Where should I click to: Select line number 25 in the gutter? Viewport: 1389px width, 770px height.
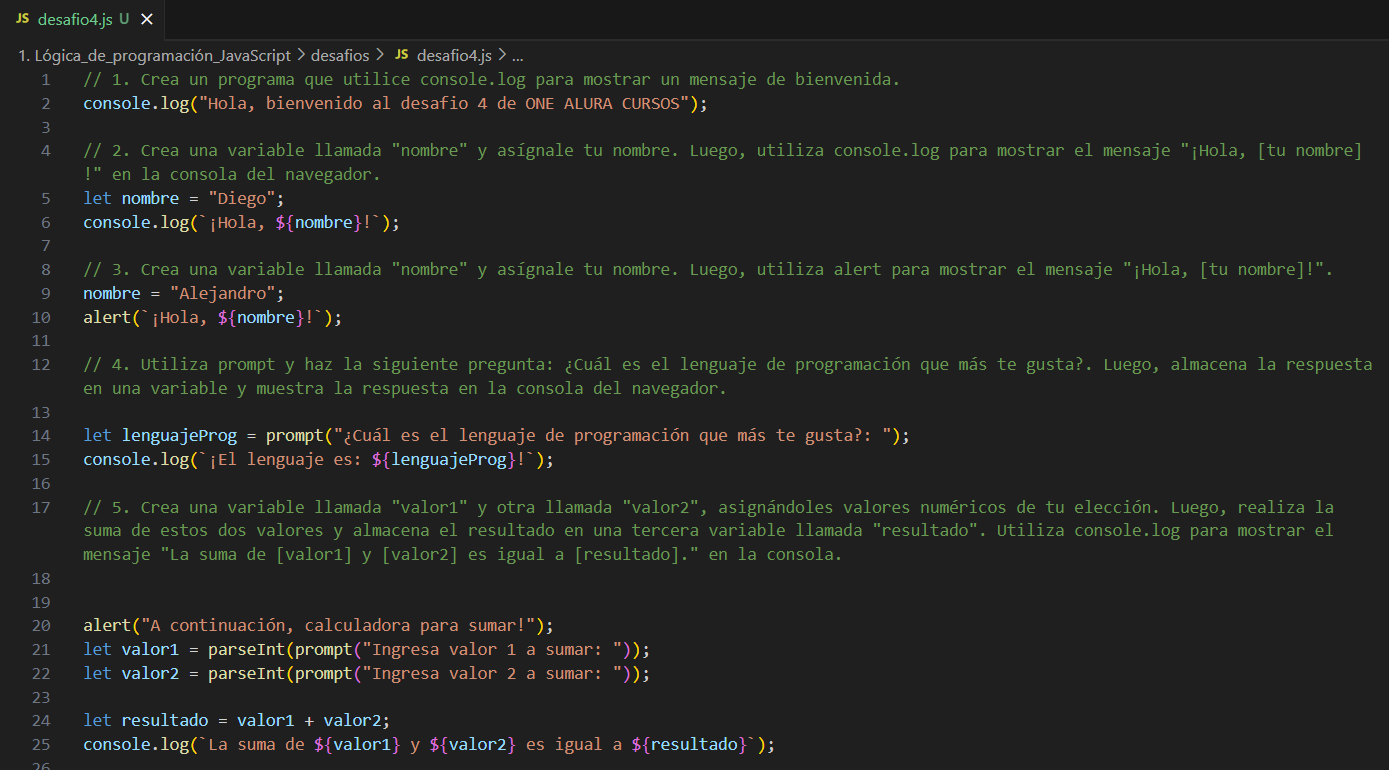coord(41,745)
